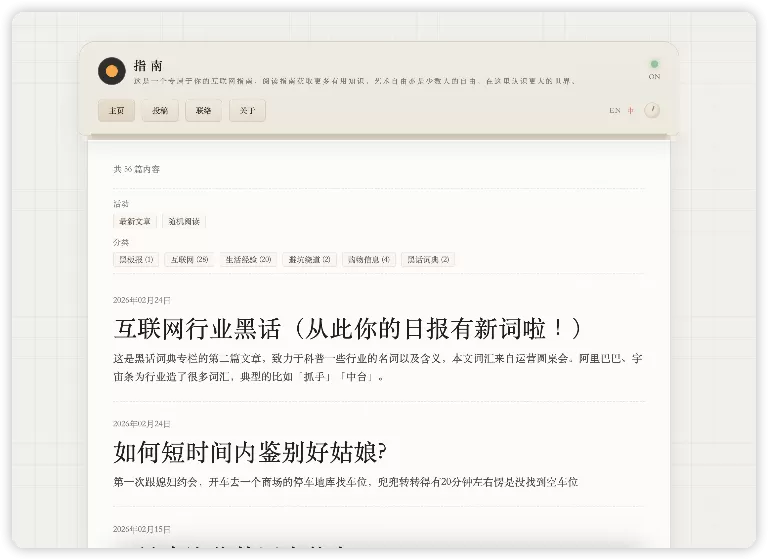Toggle the green ON power indicator
Image resolution: width=768 pixels, height=560 pixels.
click(x=654, y=64)
